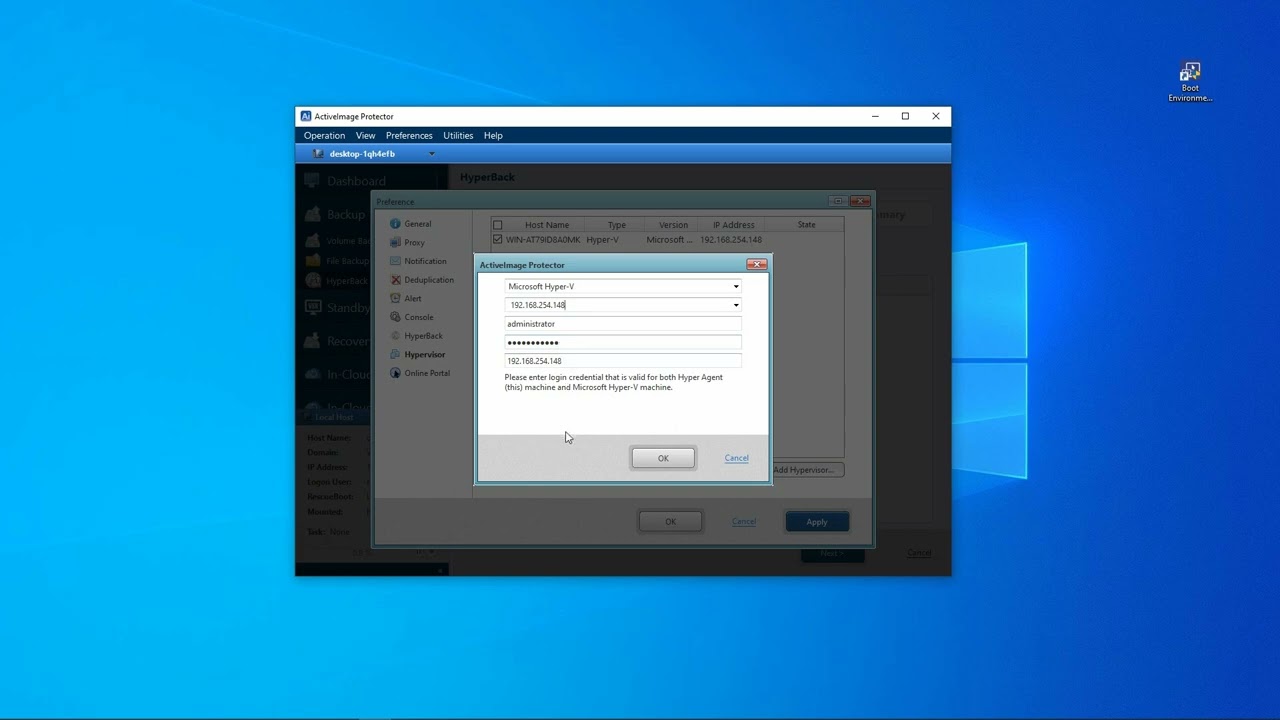
Task: Click the Alert icon in Preference sidebar
Action: coord(395,298)
